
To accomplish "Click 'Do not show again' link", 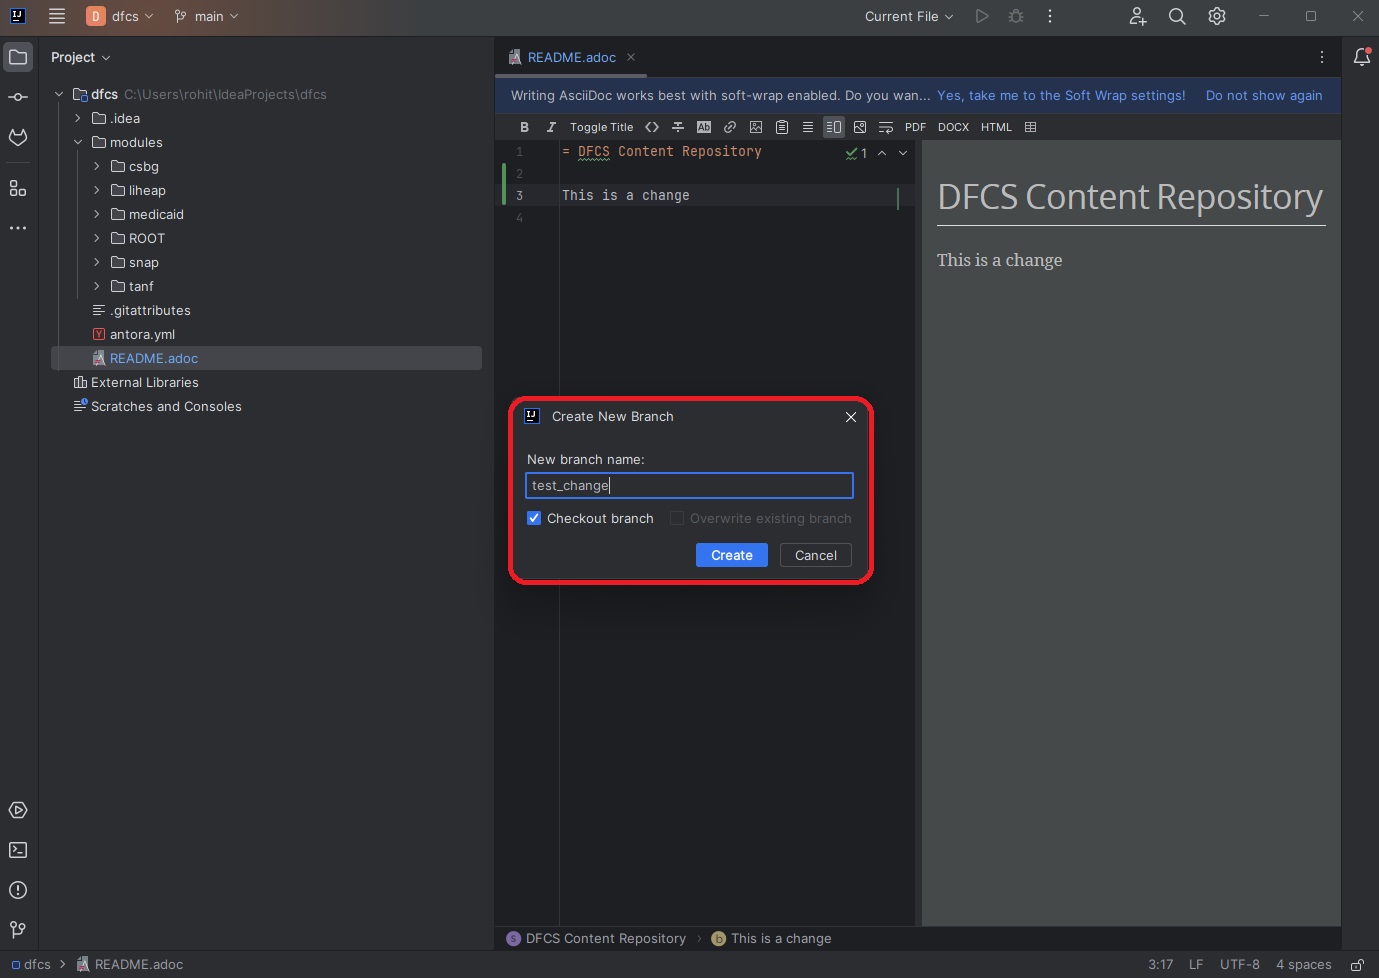I will 1264,95.
